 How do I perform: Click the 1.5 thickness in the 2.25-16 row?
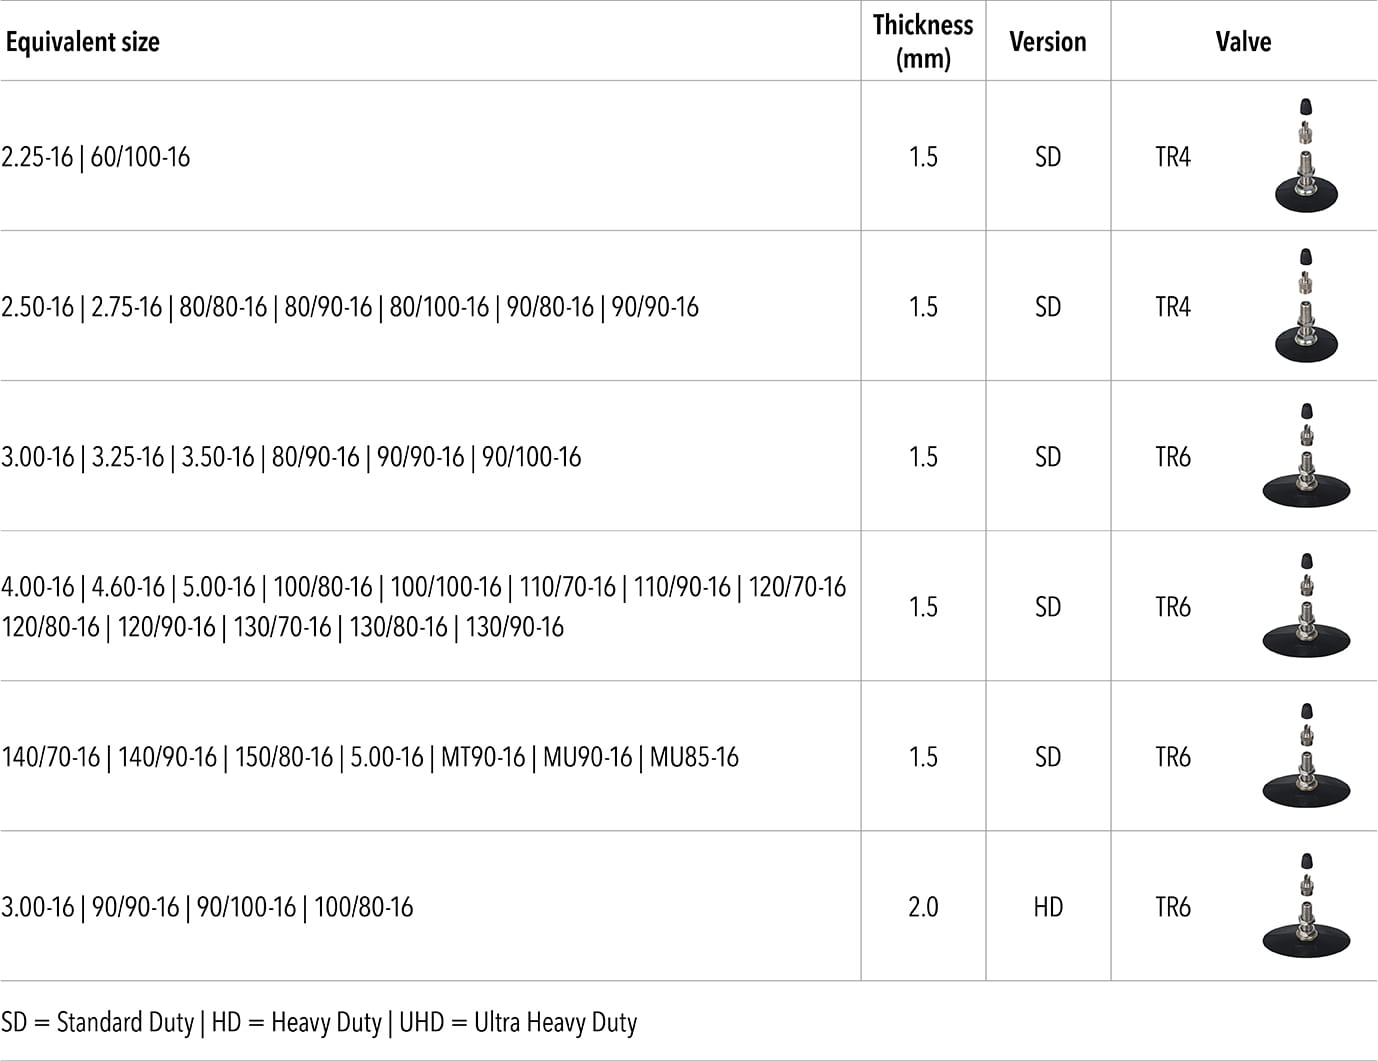[x=923, y=157]
